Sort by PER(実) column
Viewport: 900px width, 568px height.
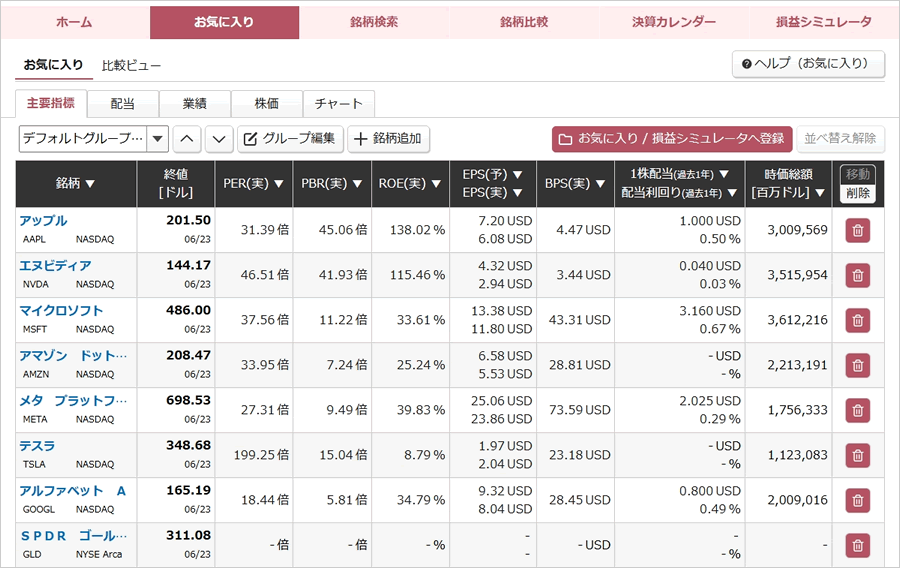(253, 184)
